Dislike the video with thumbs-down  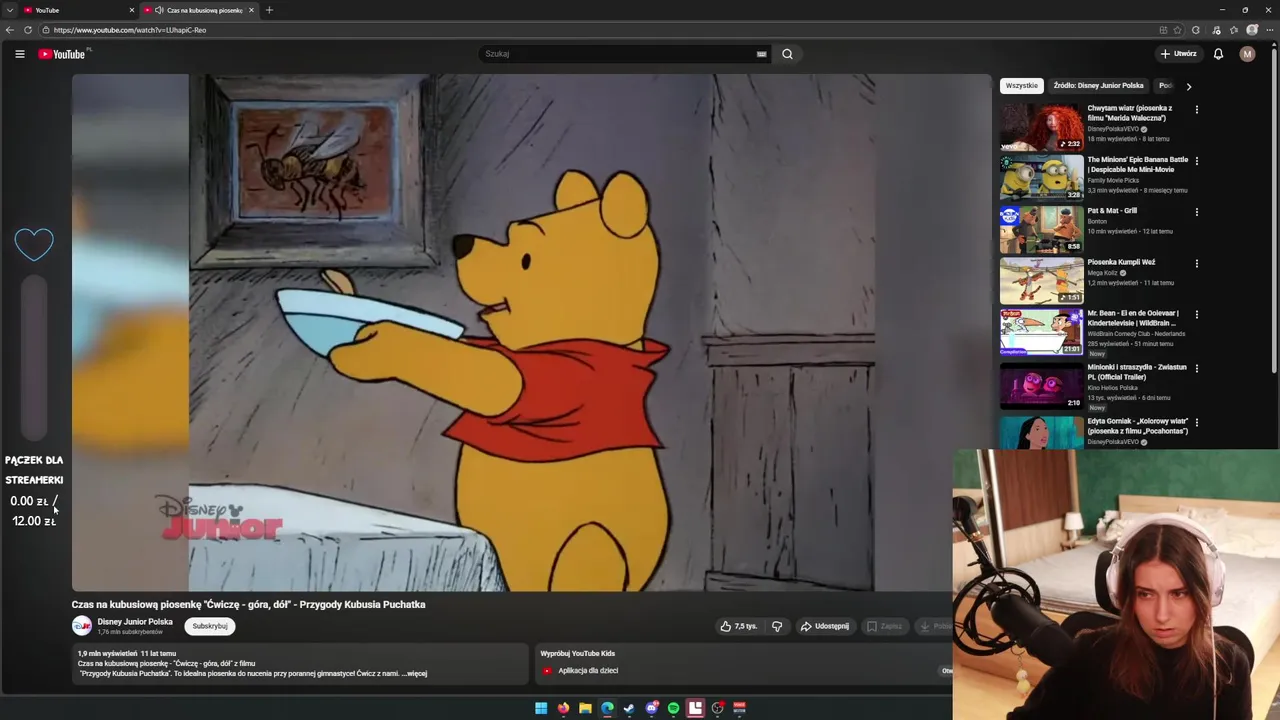[777, 626]
